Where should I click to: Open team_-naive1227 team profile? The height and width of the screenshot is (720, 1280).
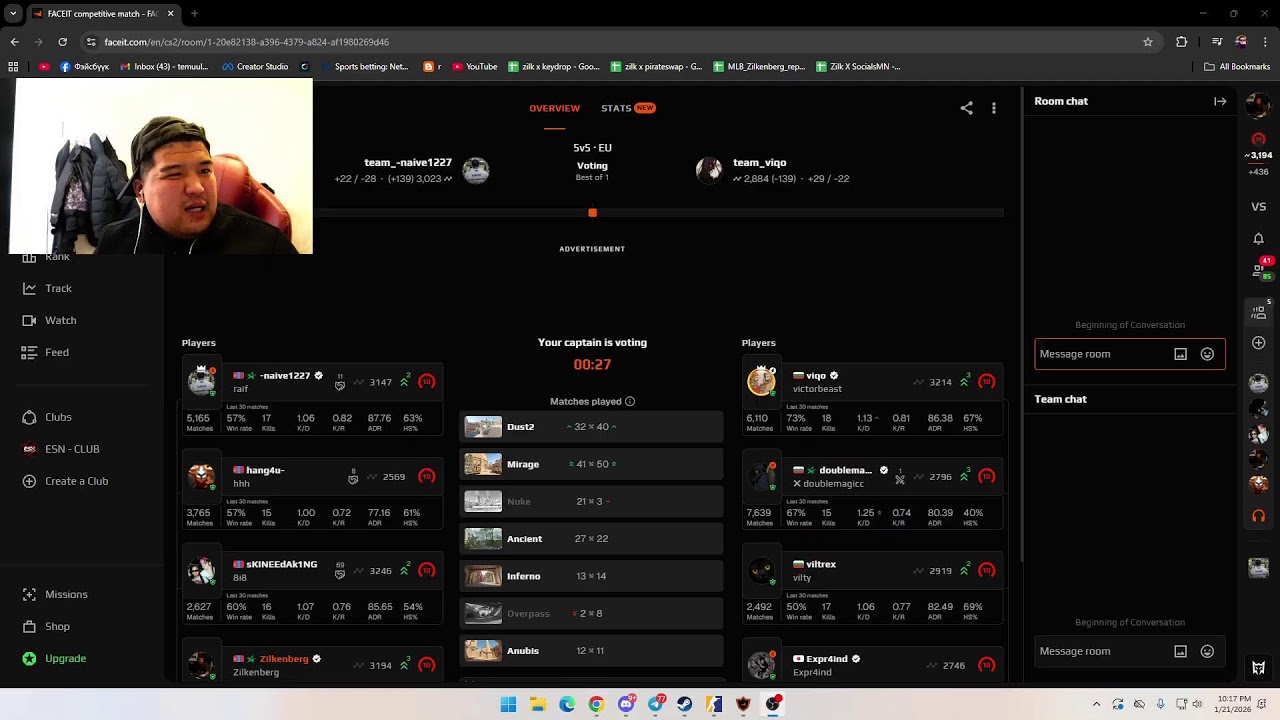point(408,162)
